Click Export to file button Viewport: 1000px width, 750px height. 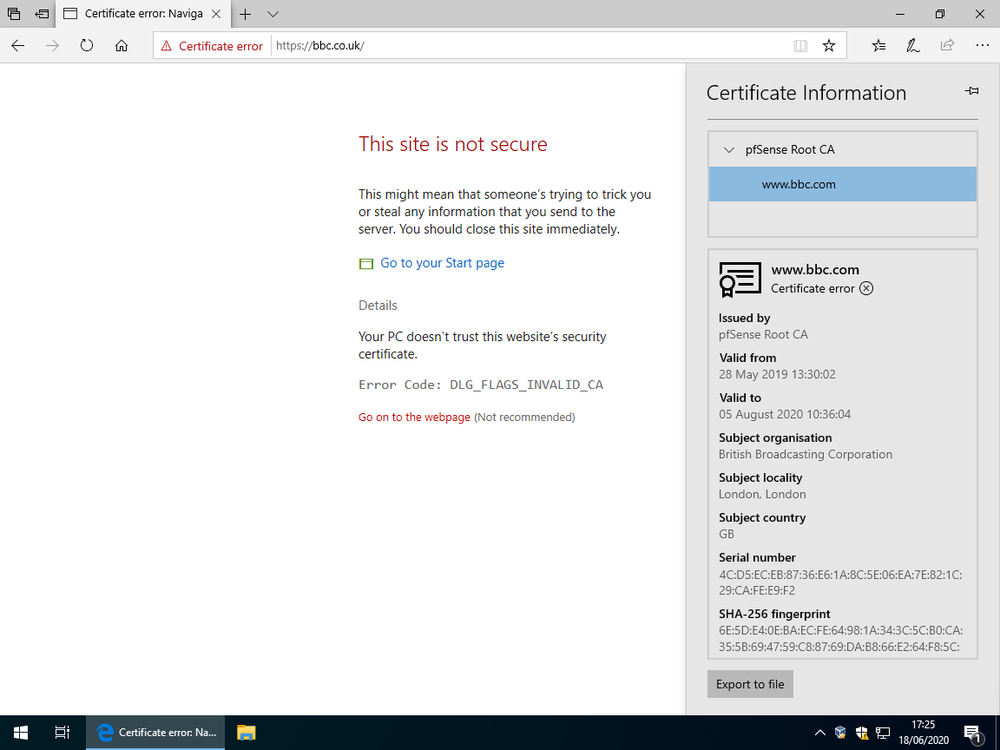pyautogui.click(x=750, y=684)
